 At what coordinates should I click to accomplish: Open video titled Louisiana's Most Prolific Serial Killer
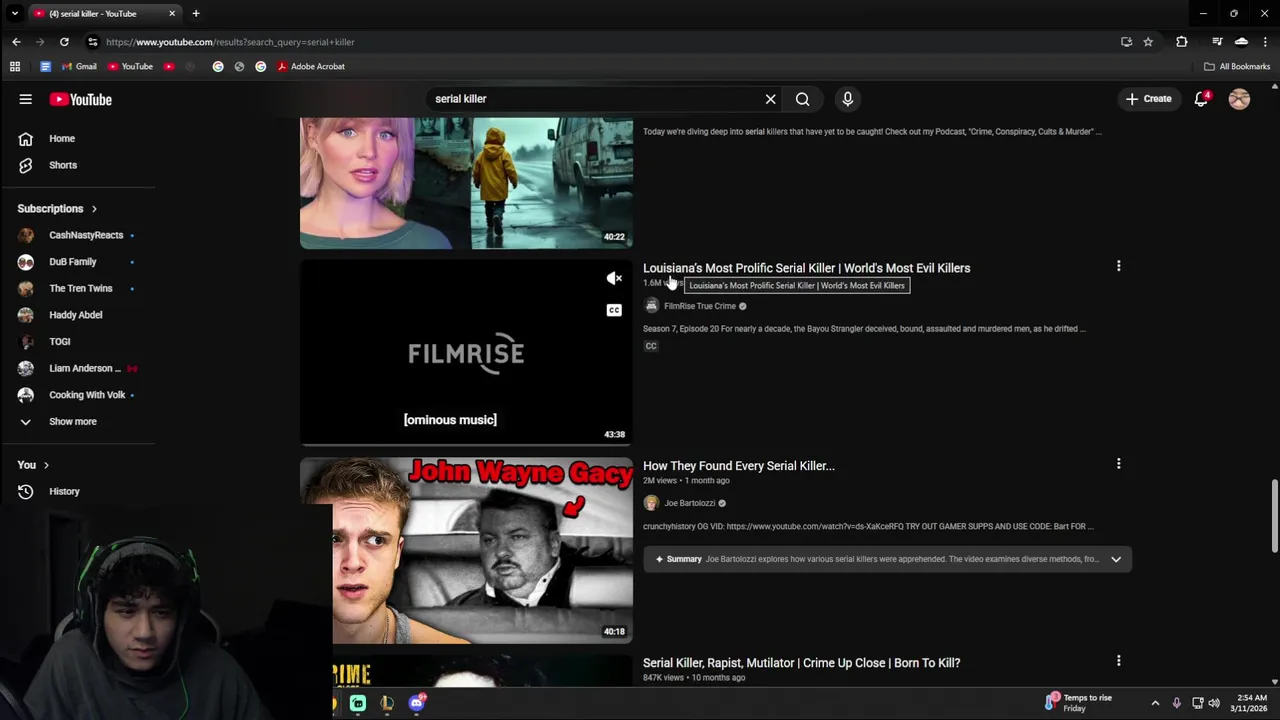806,268
